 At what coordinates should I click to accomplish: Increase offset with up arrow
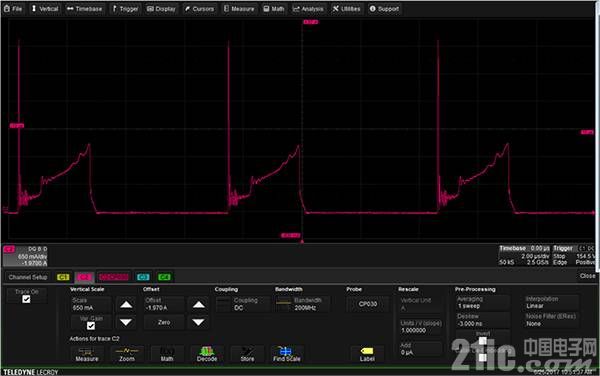point(198,305)
